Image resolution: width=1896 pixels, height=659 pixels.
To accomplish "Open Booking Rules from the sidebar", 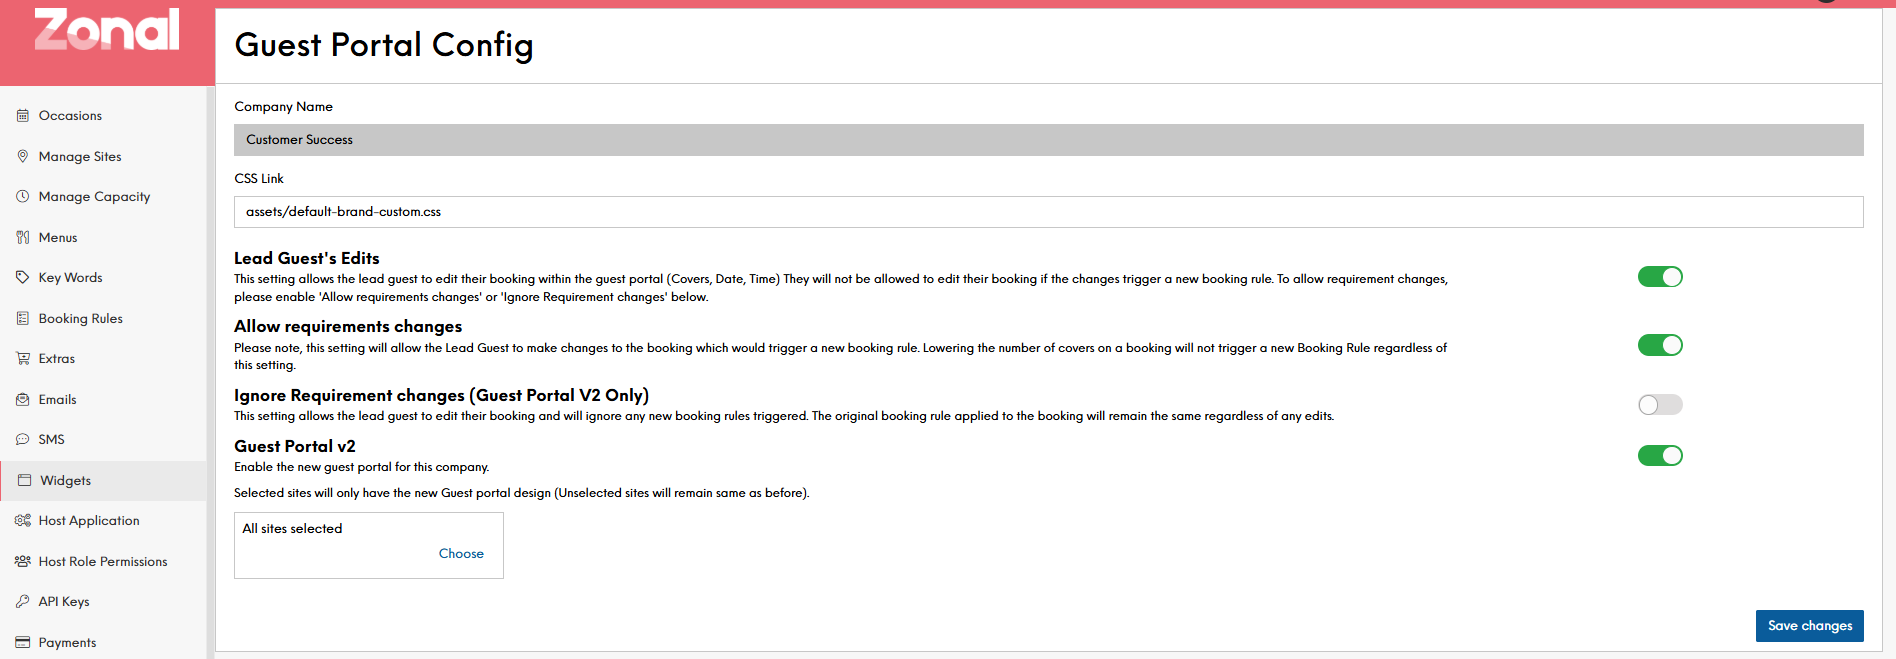I will click(80, 319).
